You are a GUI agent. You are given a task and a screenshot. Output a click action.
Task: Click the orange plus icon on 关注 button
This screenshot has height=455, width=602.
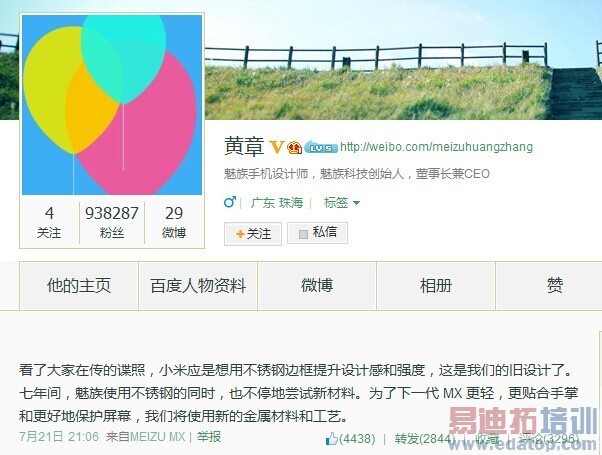(240, 234)
